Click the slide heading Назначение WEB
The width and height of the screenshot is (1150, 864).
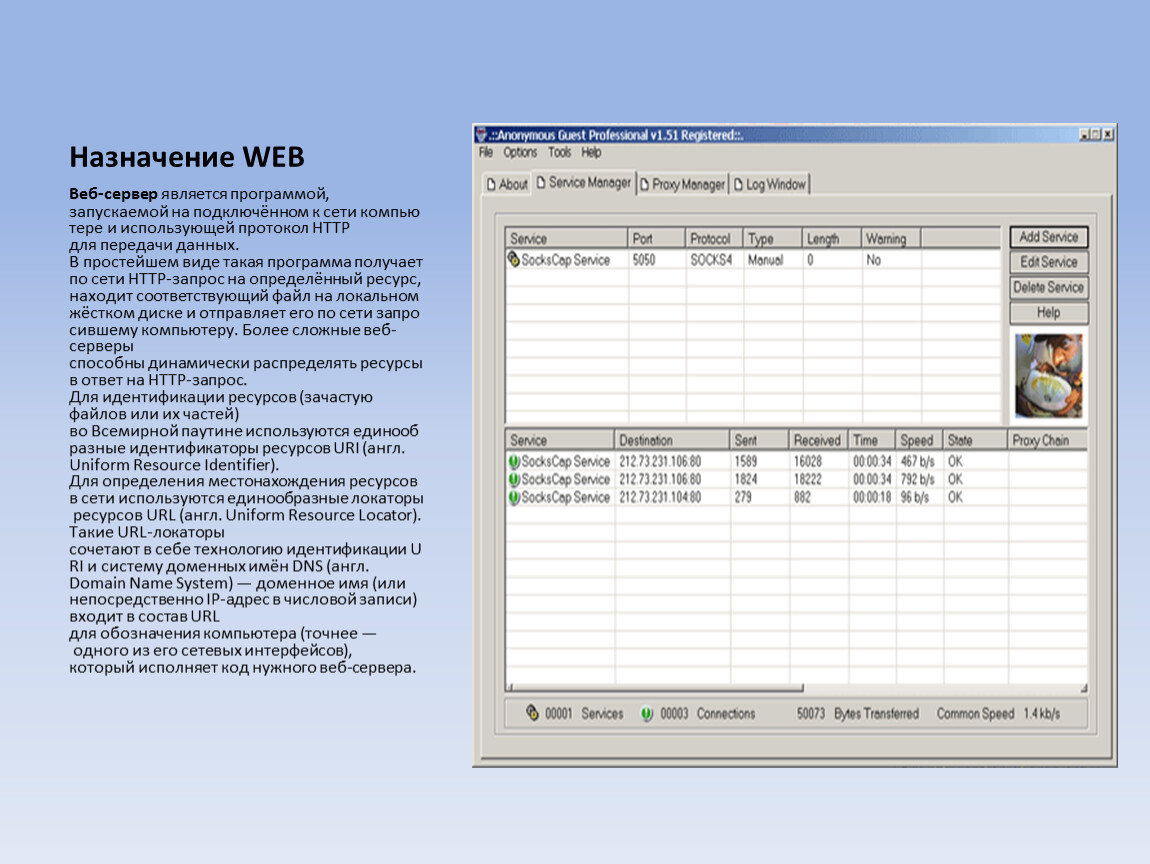pyautogui.click(x=187, y=157)
